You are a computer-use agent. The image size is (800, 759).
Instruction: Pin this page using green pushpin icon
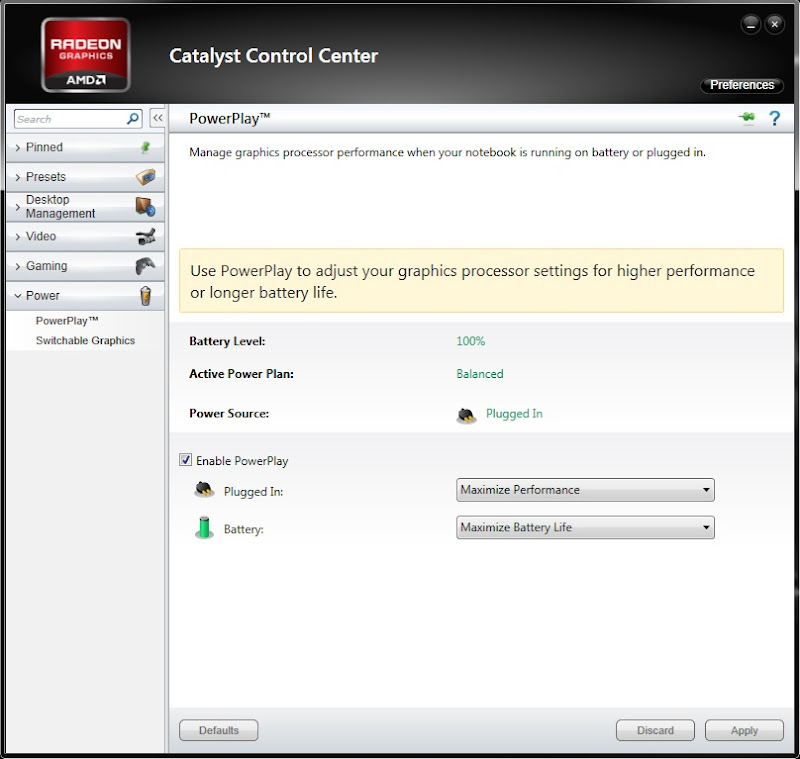point(747,118)
